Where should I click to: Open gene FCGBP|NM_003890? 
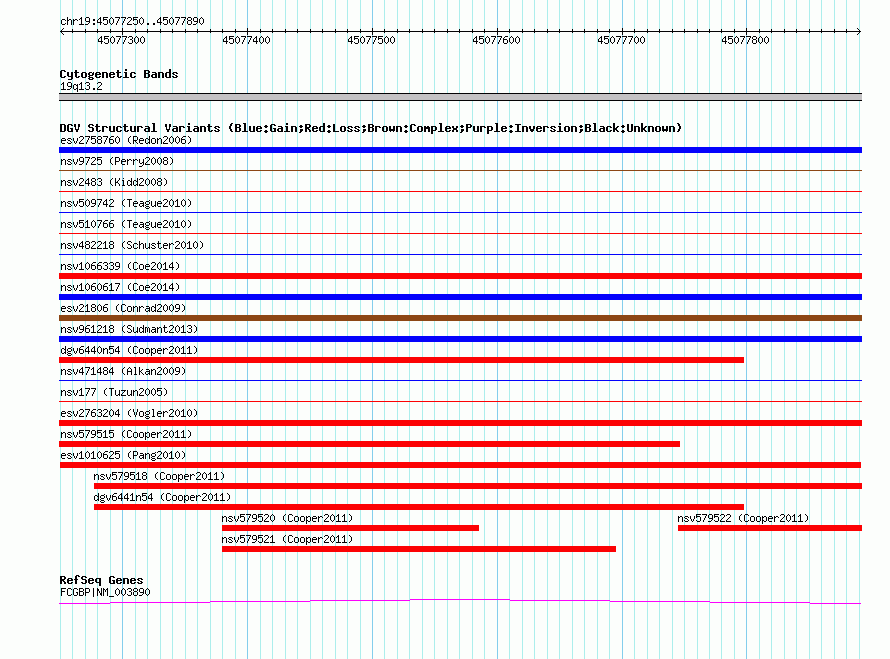[105, 593]
